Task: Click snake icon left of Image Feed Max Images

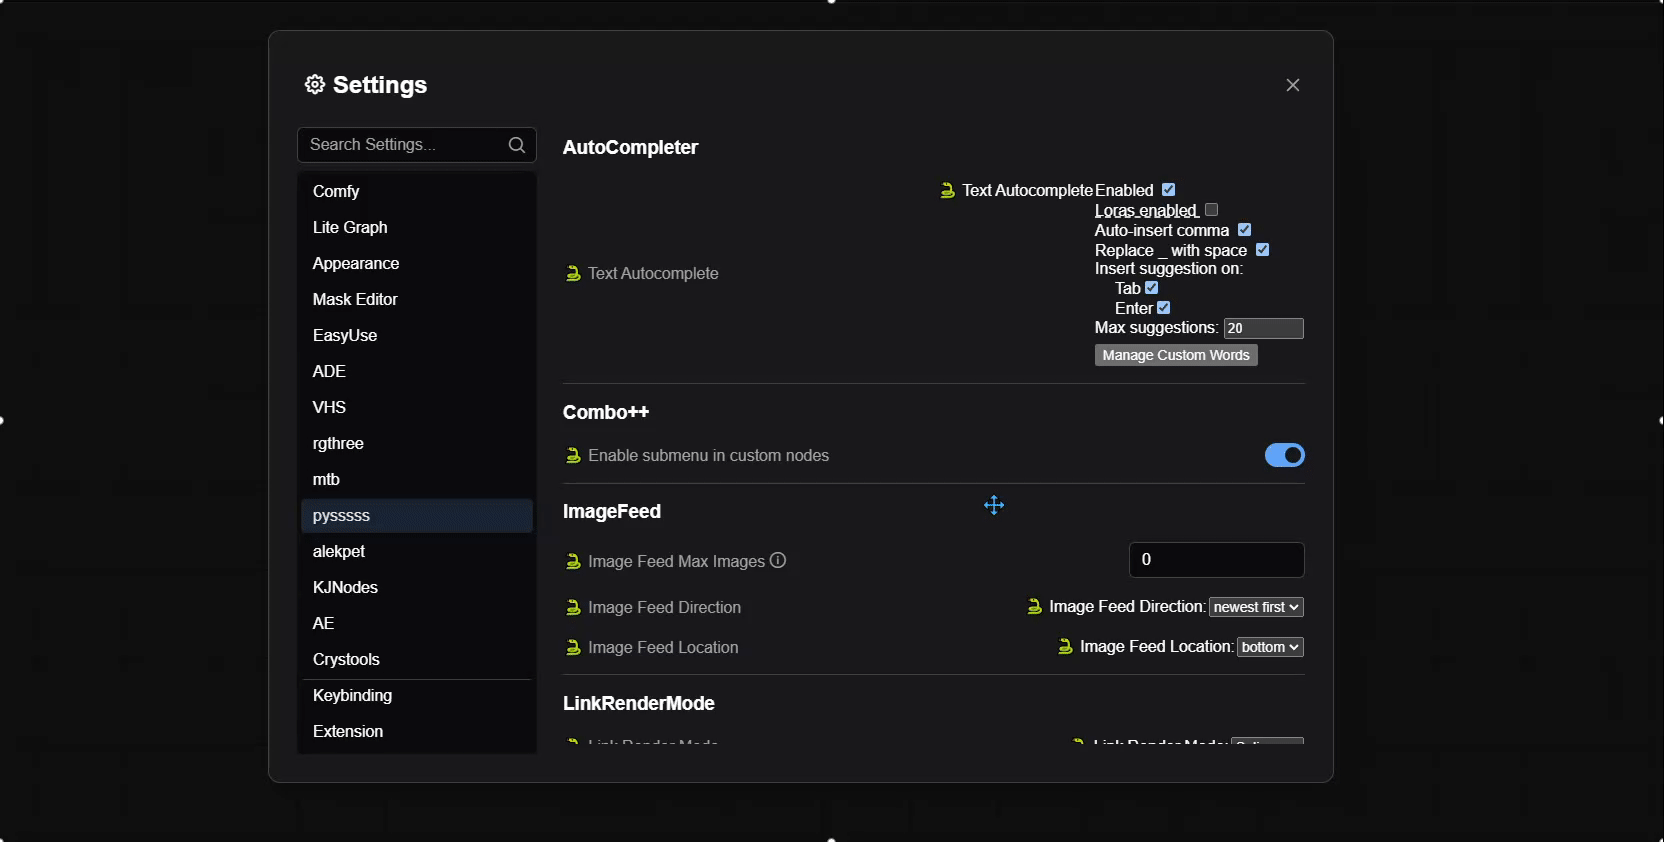Action: click(x=573, y=562)
